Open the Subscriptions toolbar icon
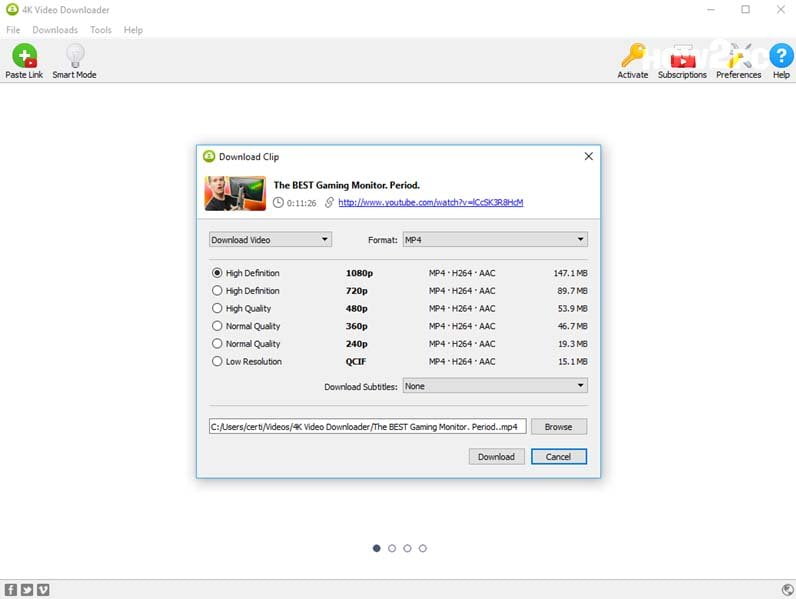The width and height of the screenshot is (796, 599). pyautogui.click(x=682, y=56)
